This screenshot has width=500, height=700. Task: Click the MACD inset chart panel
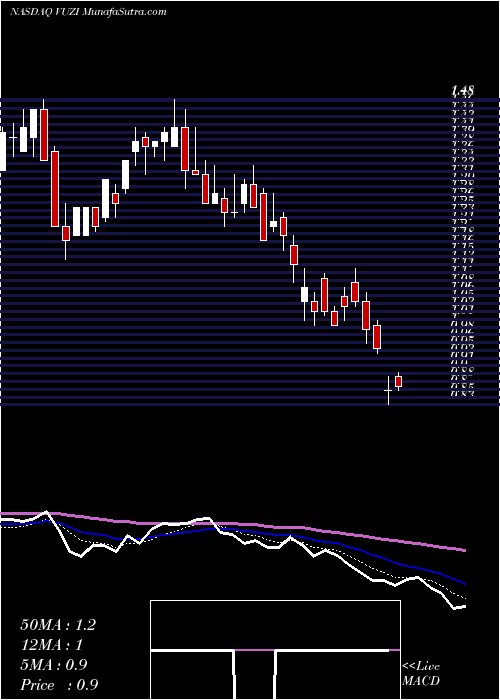pos(275,650)
